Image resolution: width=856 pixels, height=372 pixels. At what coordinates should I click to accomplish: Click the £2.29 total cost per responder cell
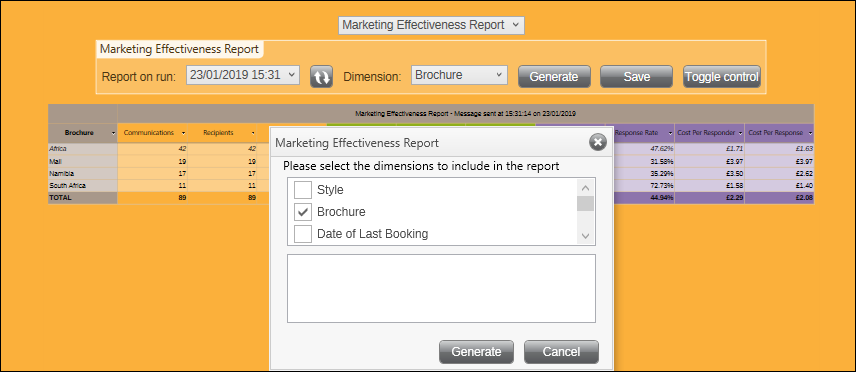pyautogui.click(x=710, y=198)
